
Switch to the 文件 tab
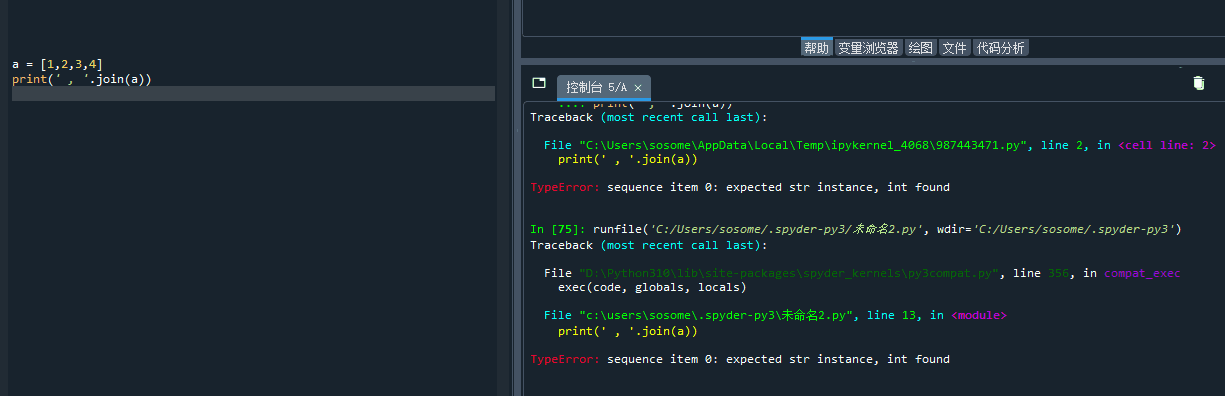954,48
